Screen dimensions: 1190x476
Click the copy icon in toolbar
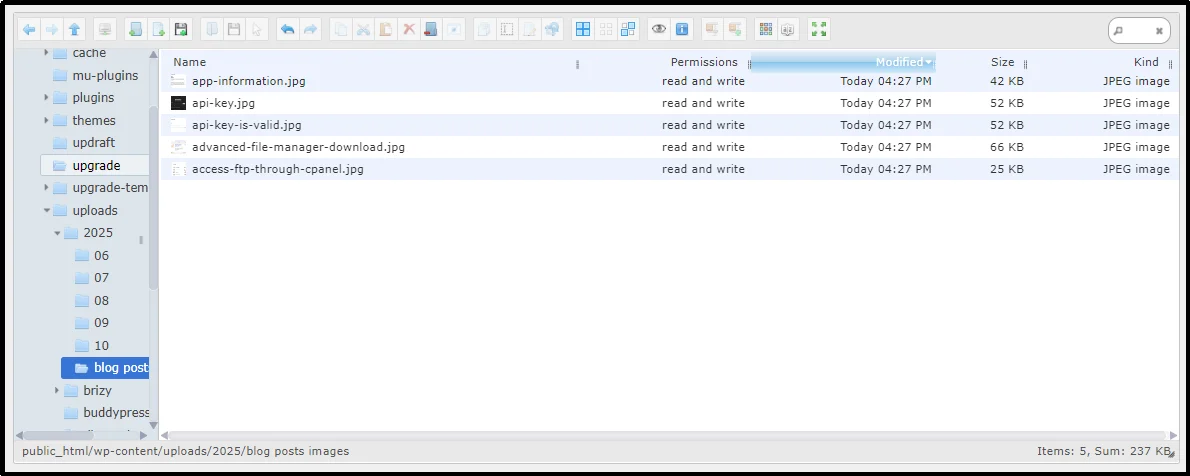[342, 30]
